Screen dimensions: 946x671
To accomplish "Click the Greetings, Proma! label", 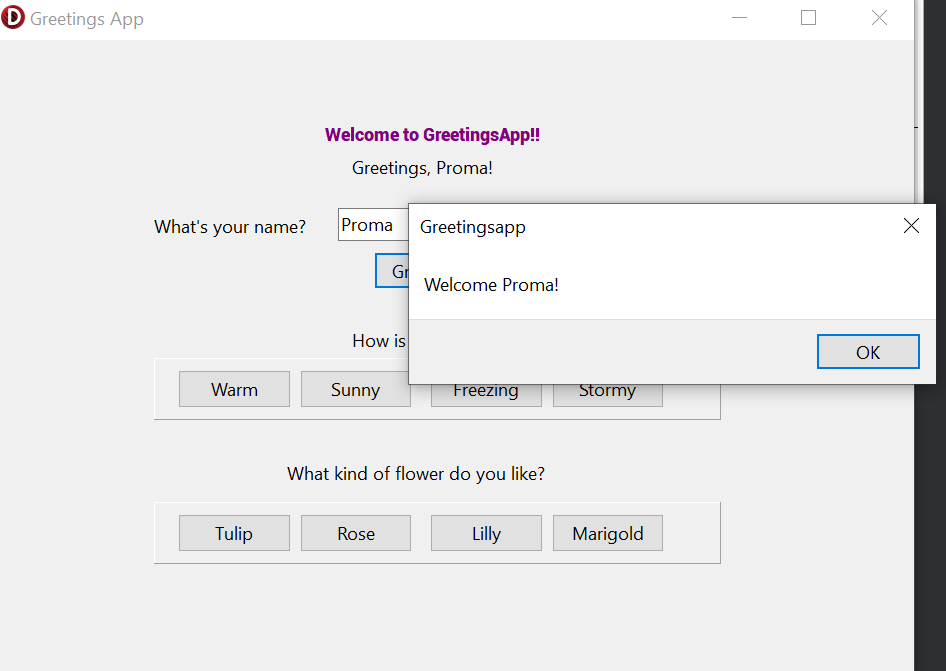I will point(422,167).
